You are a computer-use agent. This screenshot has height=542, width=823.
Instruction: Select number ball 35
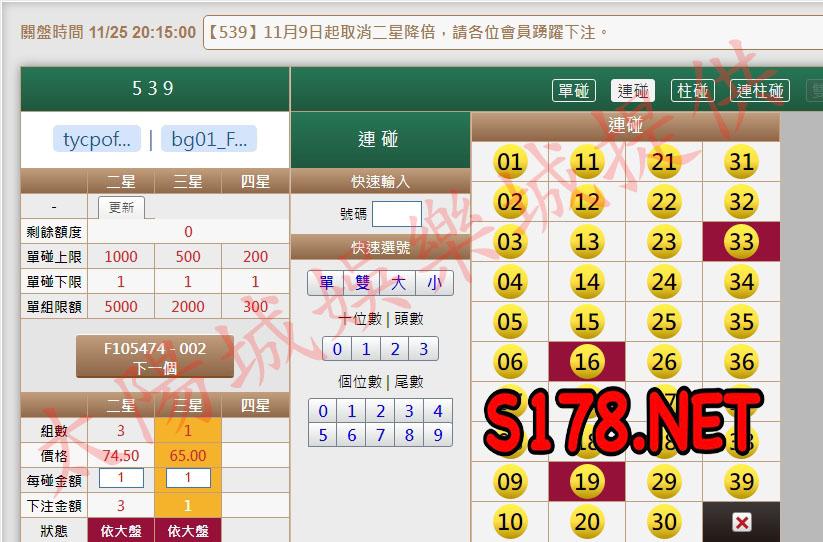[741, 322]
